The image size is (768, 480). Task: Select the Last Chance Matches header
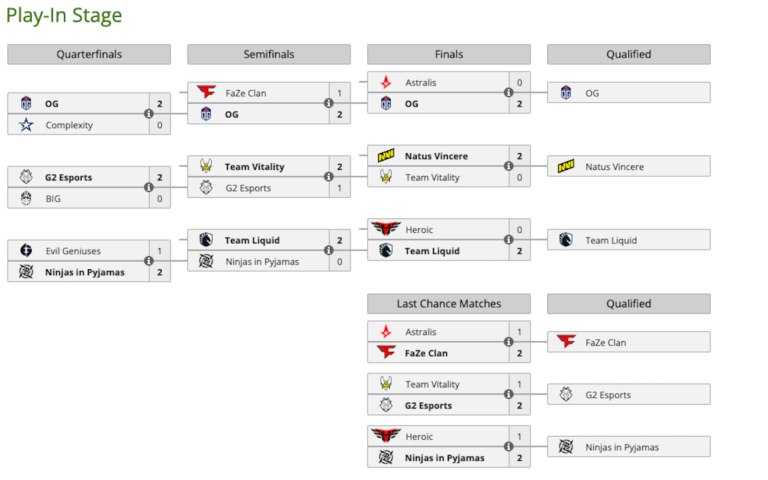point(449,303)
